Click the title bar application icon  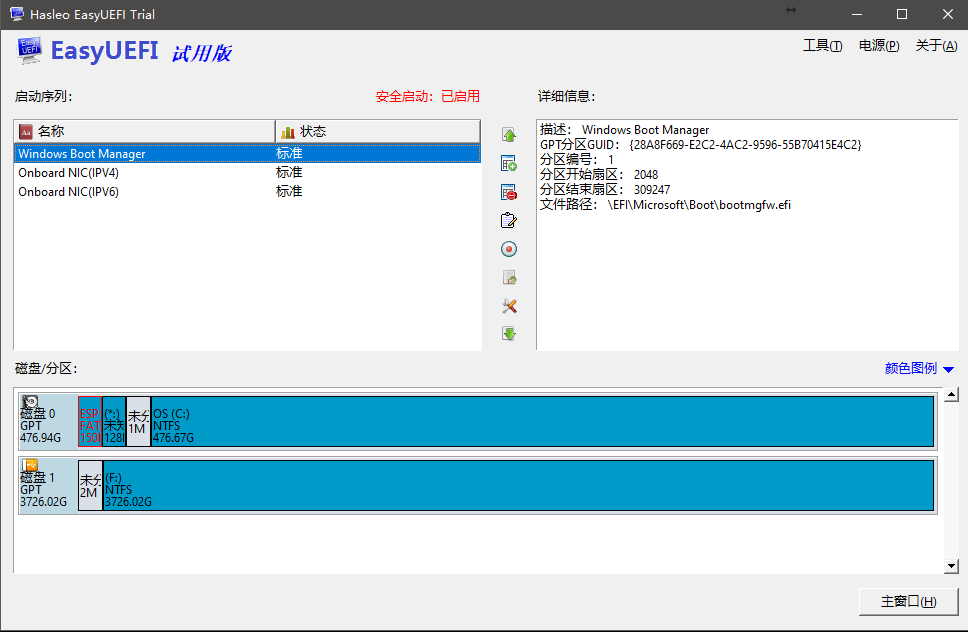[17, 14]
